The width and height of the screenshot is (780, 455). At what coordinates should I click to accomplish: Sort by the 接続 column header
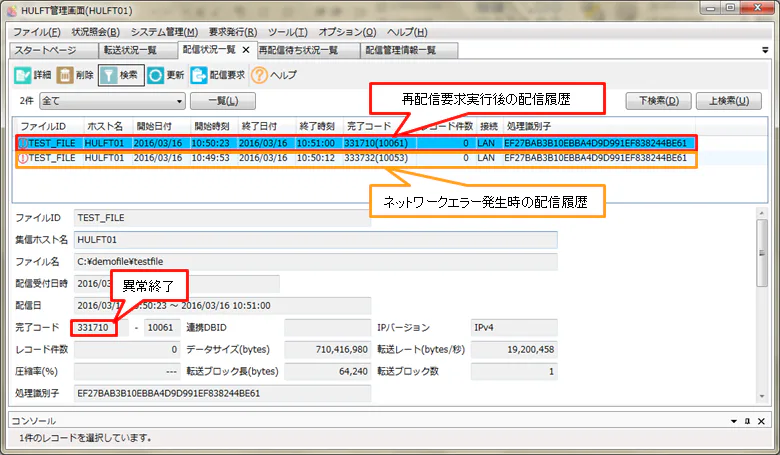click(488, 126)
